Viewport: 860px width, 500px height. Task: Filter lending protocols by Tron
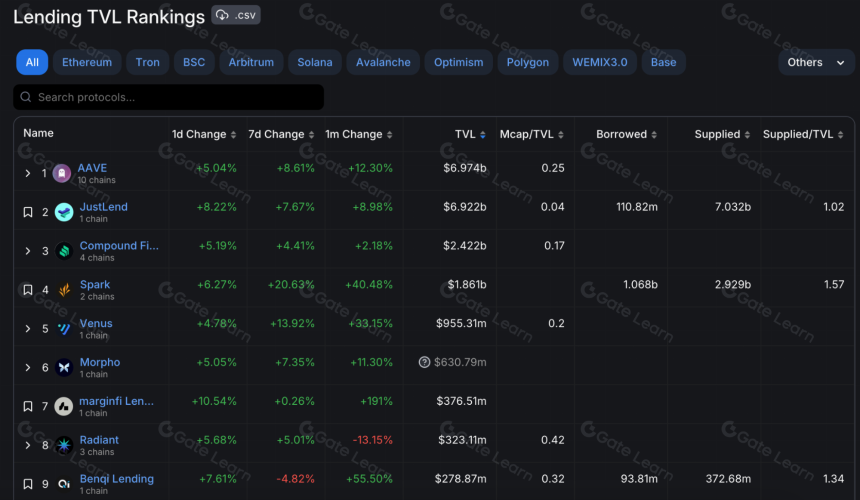[x=148, y=62]
